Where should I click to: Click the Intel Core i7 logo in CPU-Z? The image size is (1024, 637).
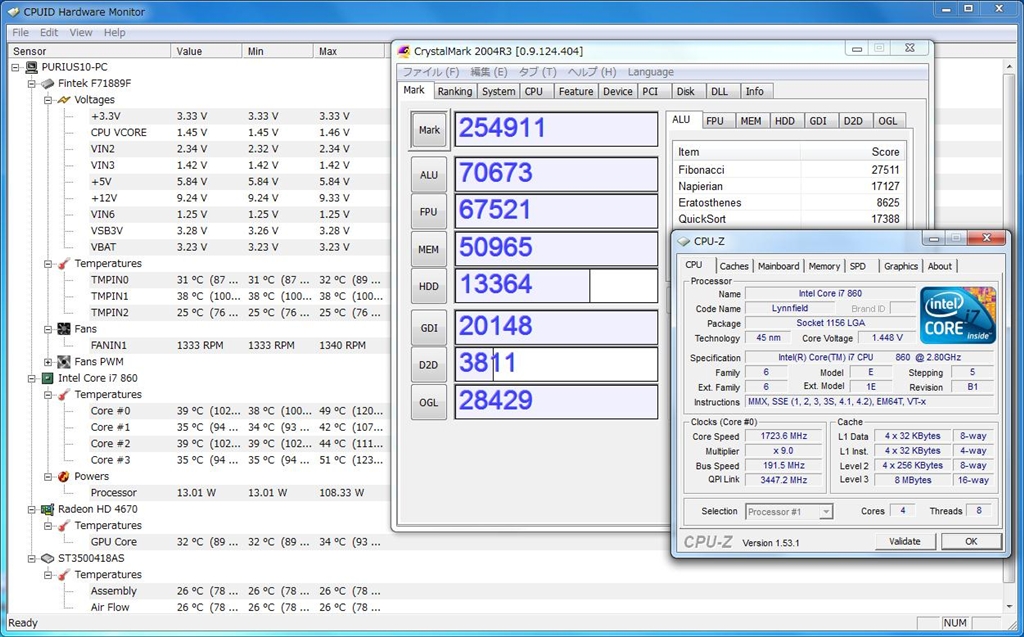[957, 315]
